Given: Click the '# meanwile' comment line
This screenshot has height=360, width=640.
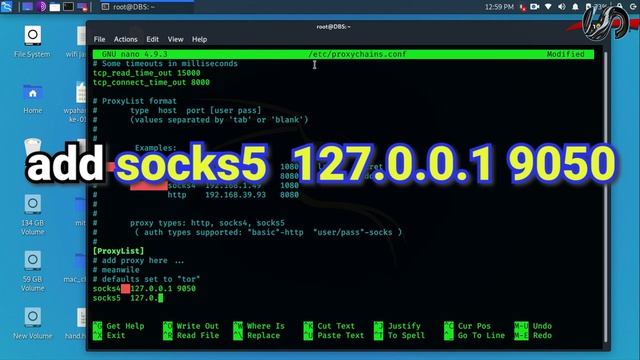Looking at the screenshot, I should tap(116, 270).
